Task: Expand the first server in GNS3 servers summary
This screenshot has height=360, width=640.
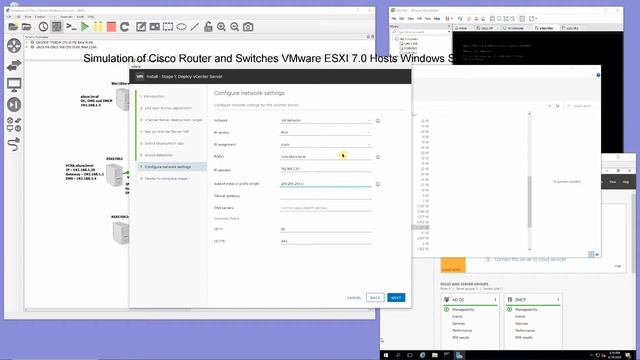Action: coord(27,42)
